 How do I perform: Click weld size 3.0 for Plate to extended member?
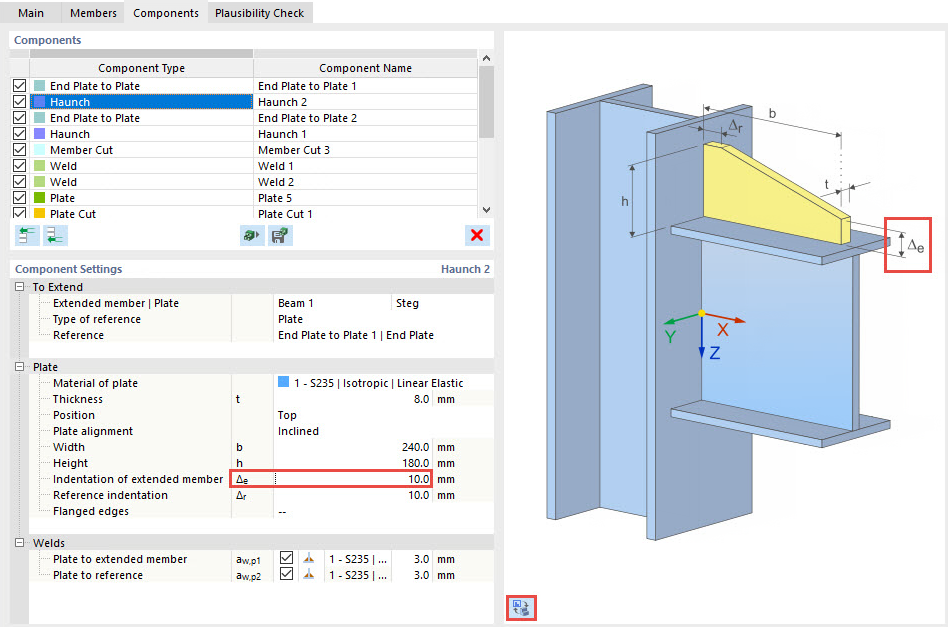point(412,559)
